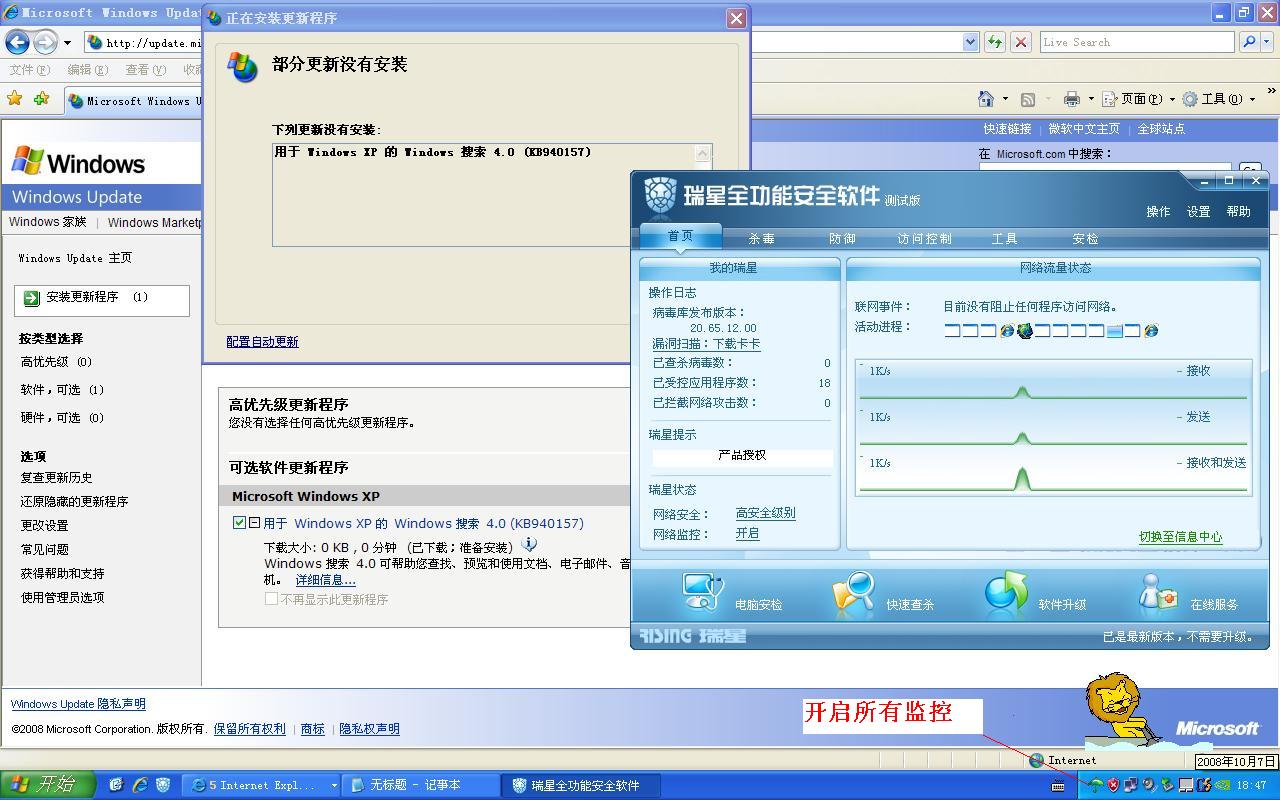Click the Windows Update 隐私声明 link
This screenshot has height=800, width=1280.
point(78,704)
